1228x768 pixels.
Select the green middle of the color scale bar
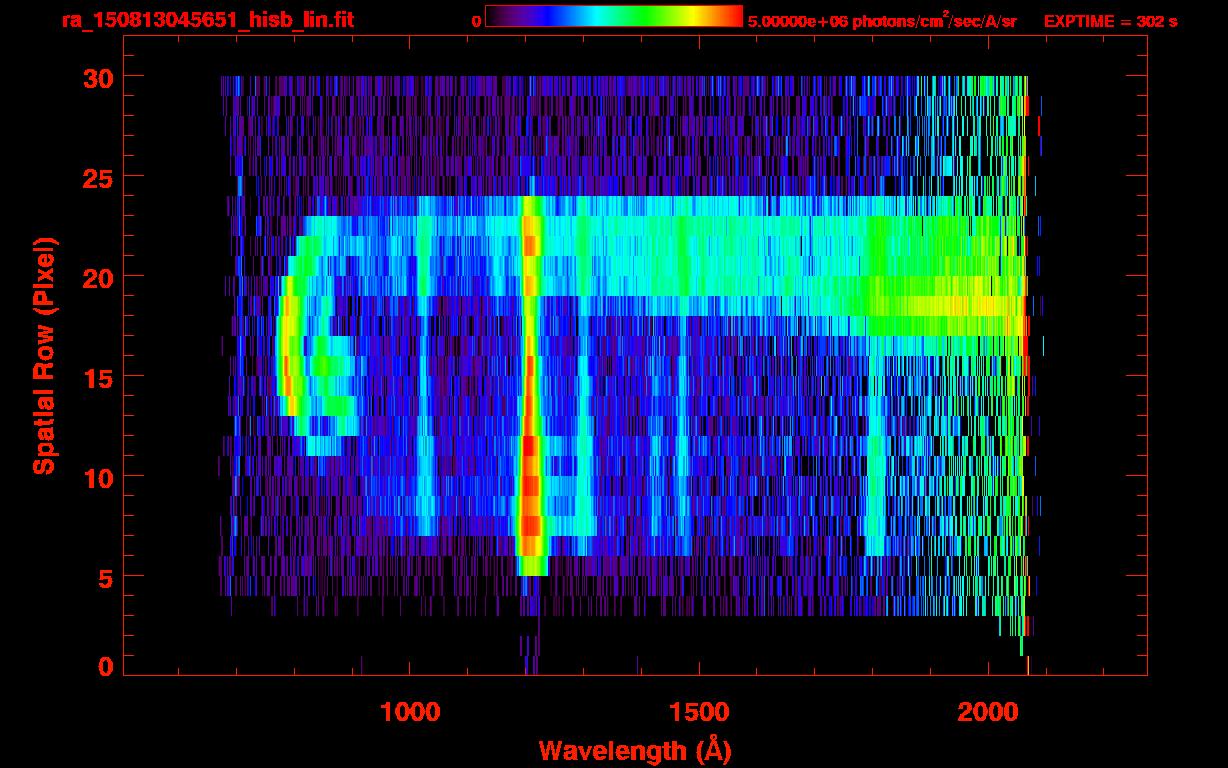pyautogui.click(x=620, y=17)
